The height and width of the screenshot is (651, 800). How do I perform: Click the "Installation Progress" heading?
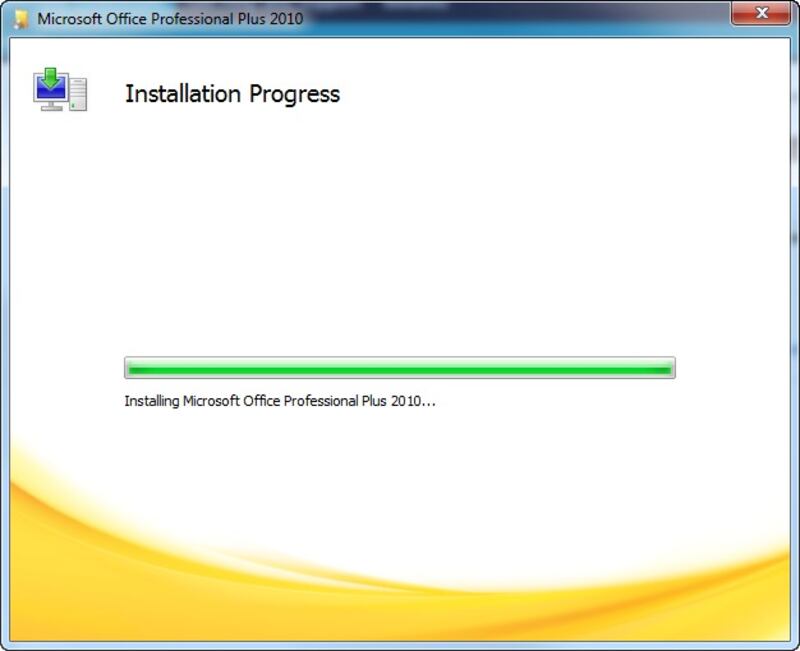(232, 94)
